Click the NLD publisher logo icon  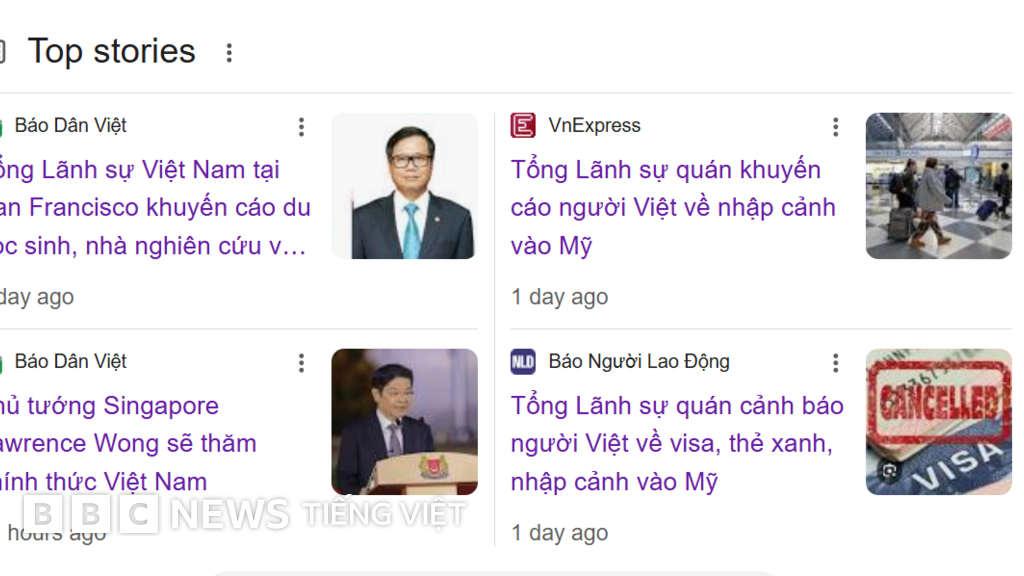click(x=523, y=361)
